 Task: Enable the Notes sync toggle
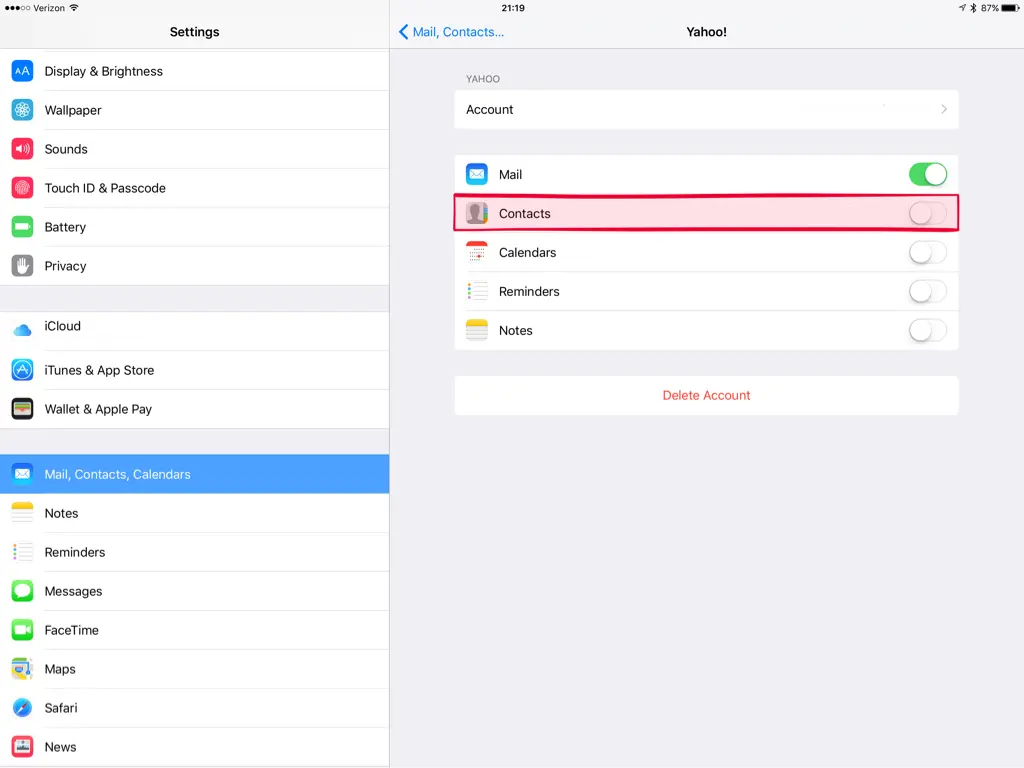click(927, 330)
